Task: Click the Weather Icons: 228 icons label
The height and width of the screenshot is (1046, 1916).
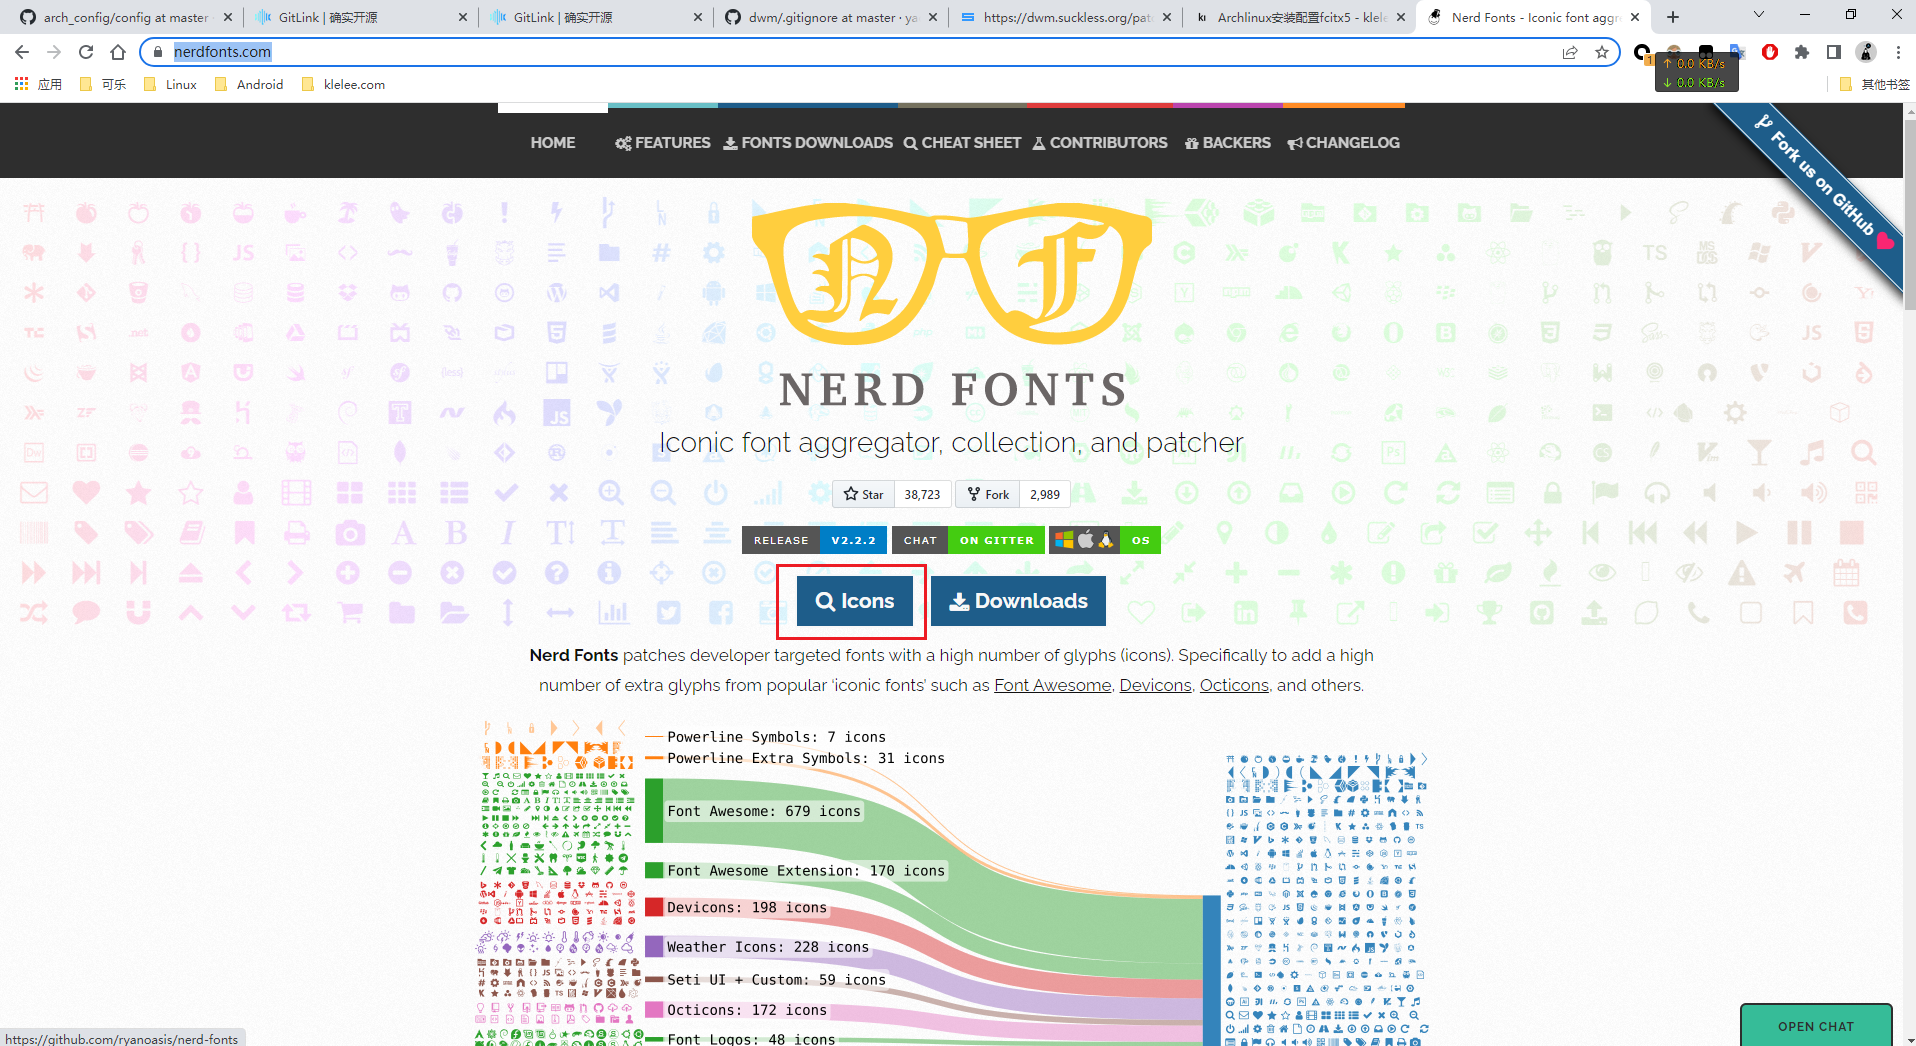Action: pos(768,947)
